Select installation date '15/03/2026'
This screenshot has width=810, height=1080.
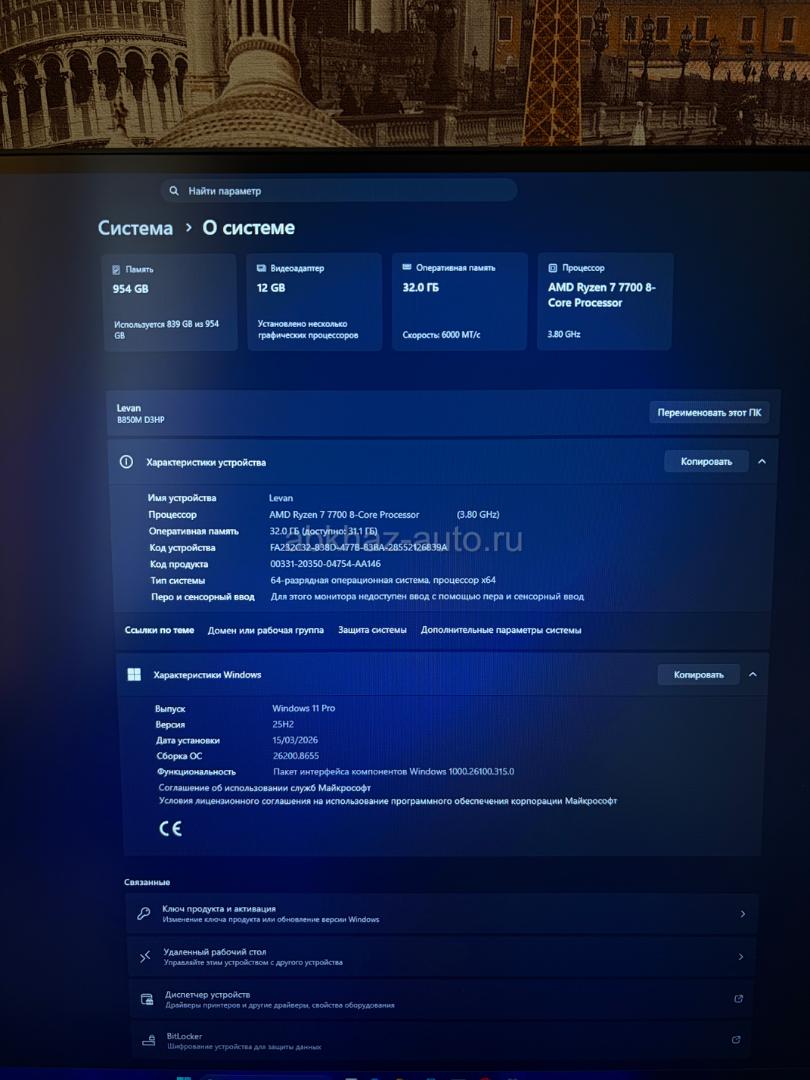click(x=295, y=740)
